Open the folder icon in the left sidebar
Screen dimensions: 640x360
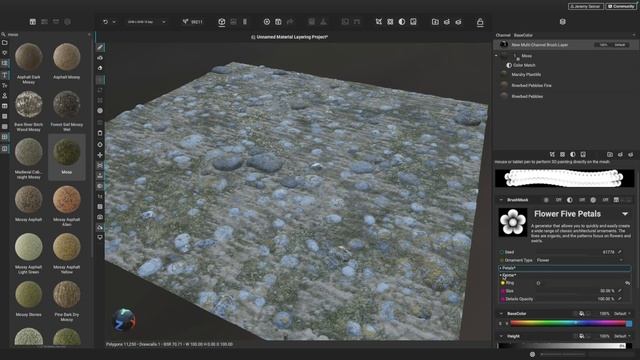pos(4,43)
